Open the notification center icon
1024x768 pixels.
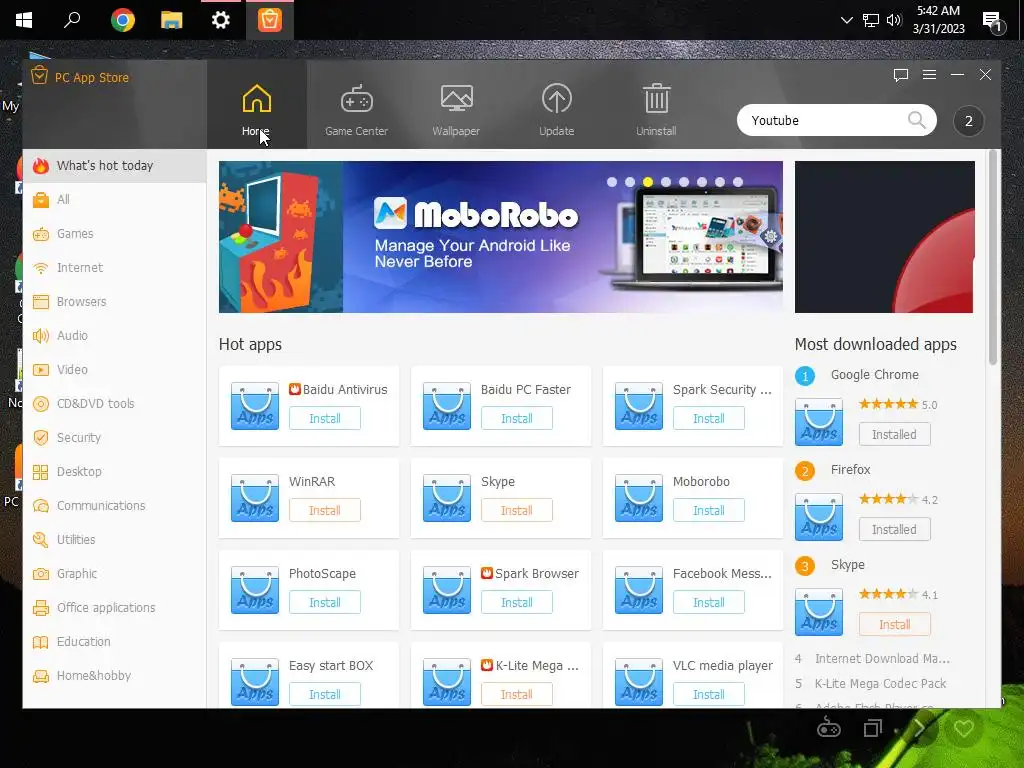[x=993, y=22]
